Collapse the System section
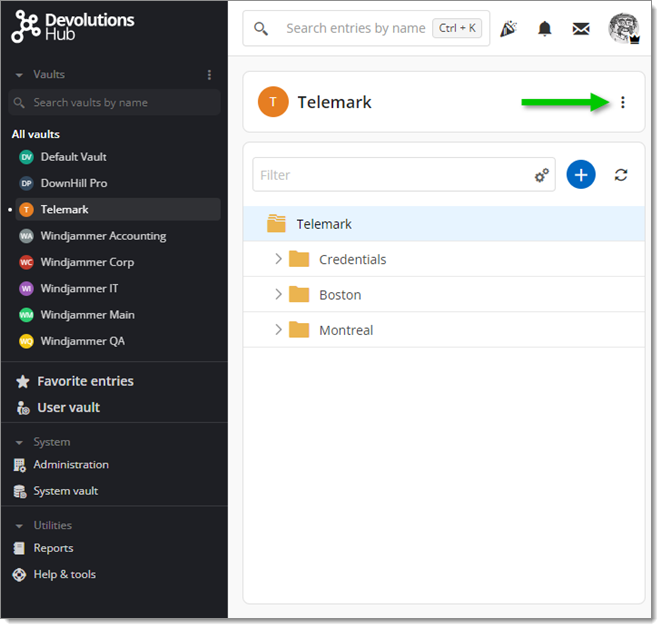Viewport: 662px width, 629px height. [19, 443]
